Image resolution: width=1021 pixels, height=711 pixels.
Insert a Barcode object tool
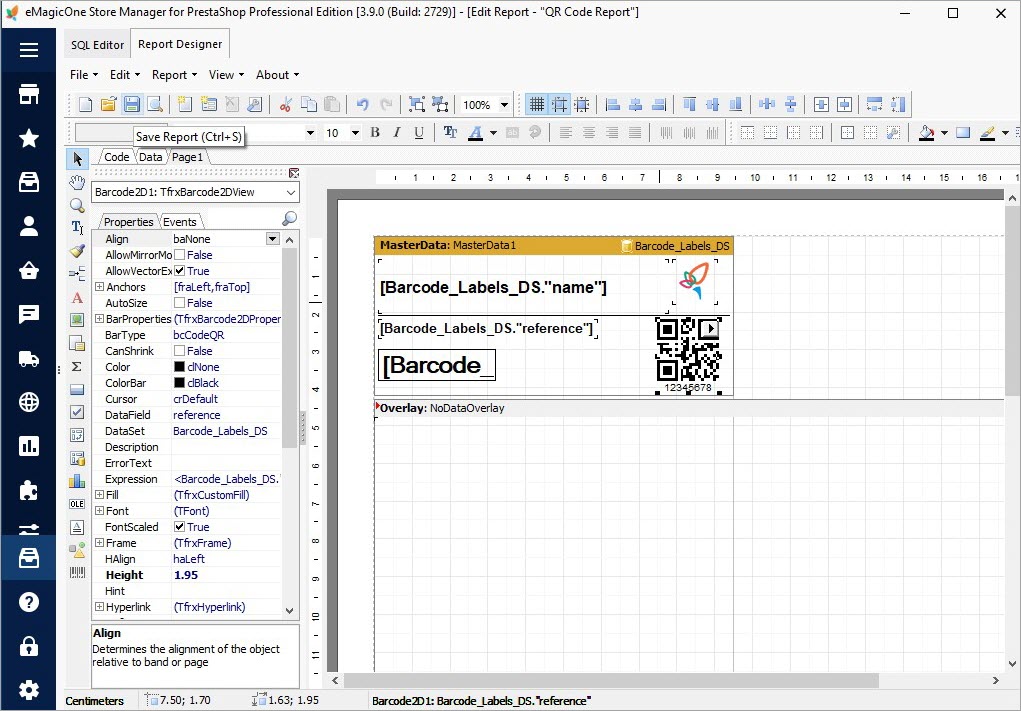coord(77,572)
